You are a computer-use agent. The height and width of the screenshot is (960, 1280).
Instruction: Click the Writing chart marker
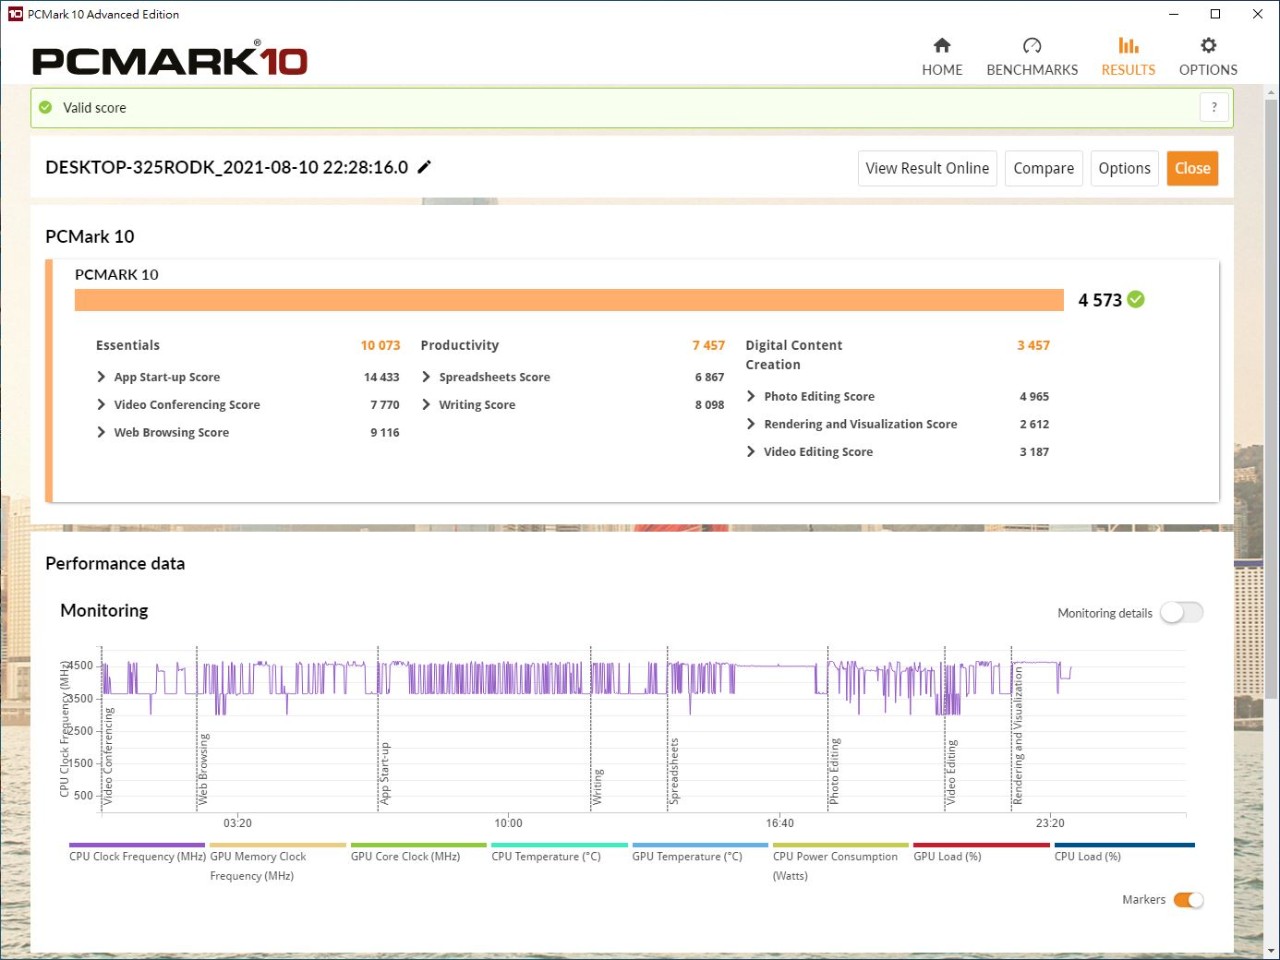(597, 786)
